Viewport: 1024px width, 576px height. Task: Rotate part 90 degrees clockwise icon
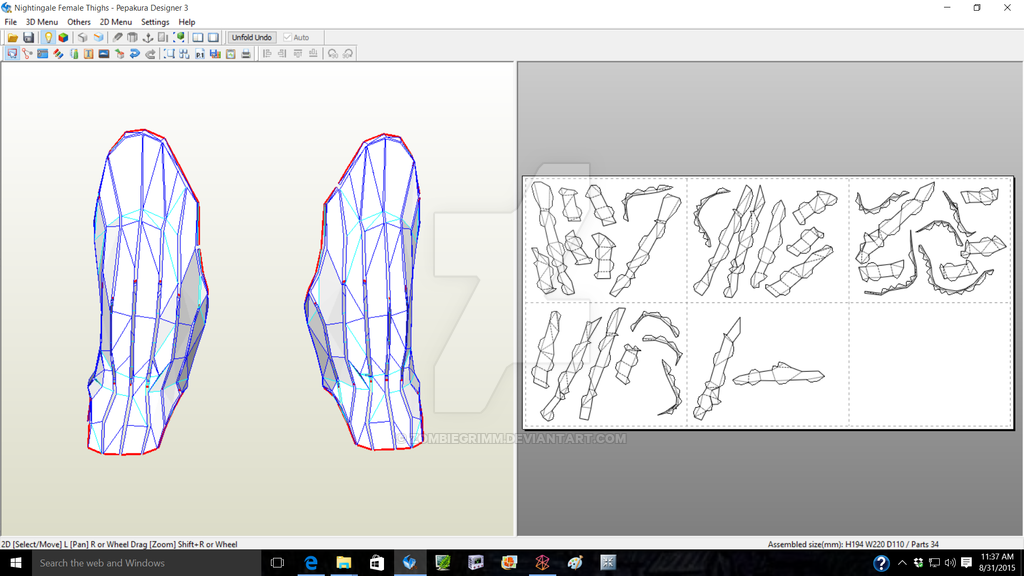pyautogui.click(x=348, y=54)
